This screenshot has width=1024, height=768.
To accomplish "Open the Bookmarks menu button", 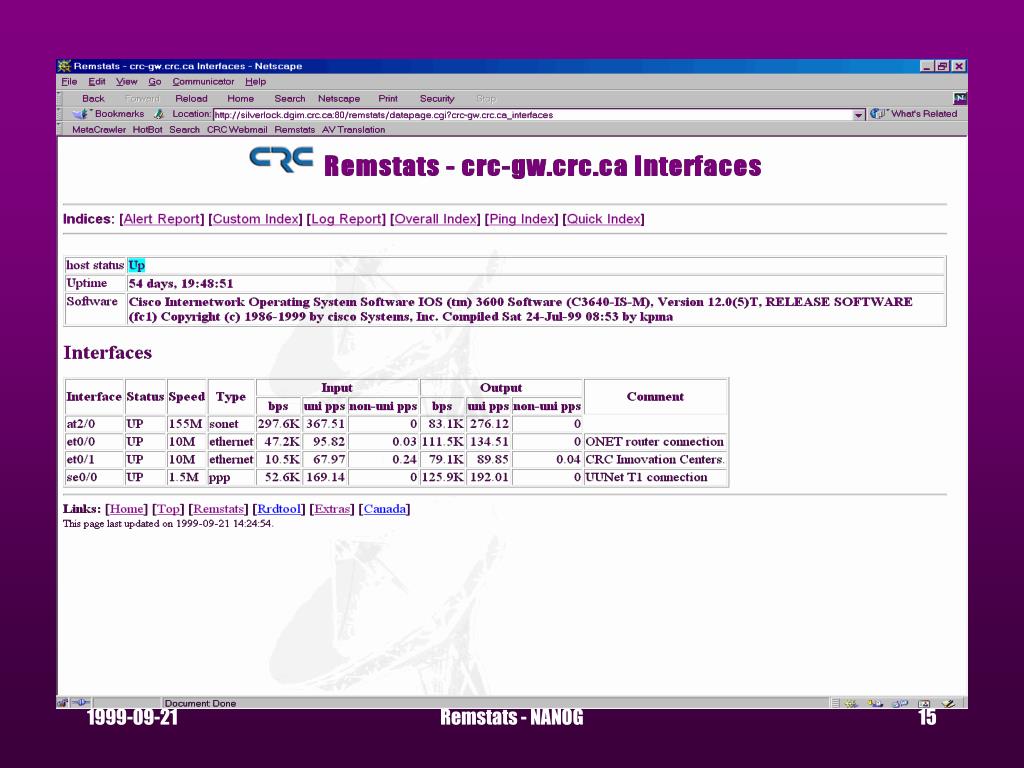I will coord(108,114).
